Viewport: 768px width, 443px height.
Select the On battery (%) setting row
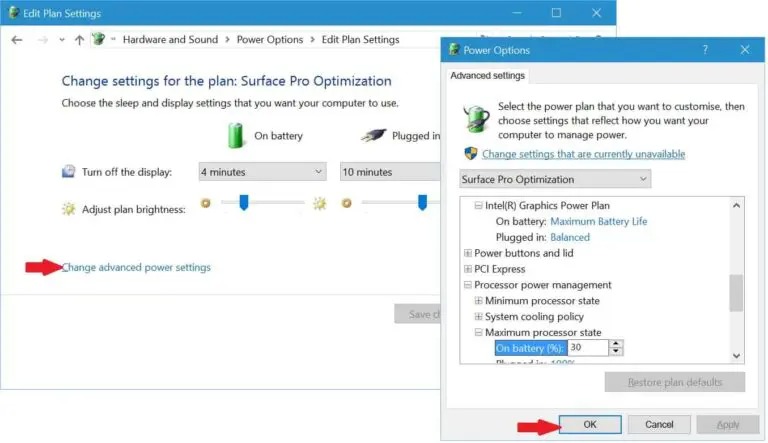[530, 348]
